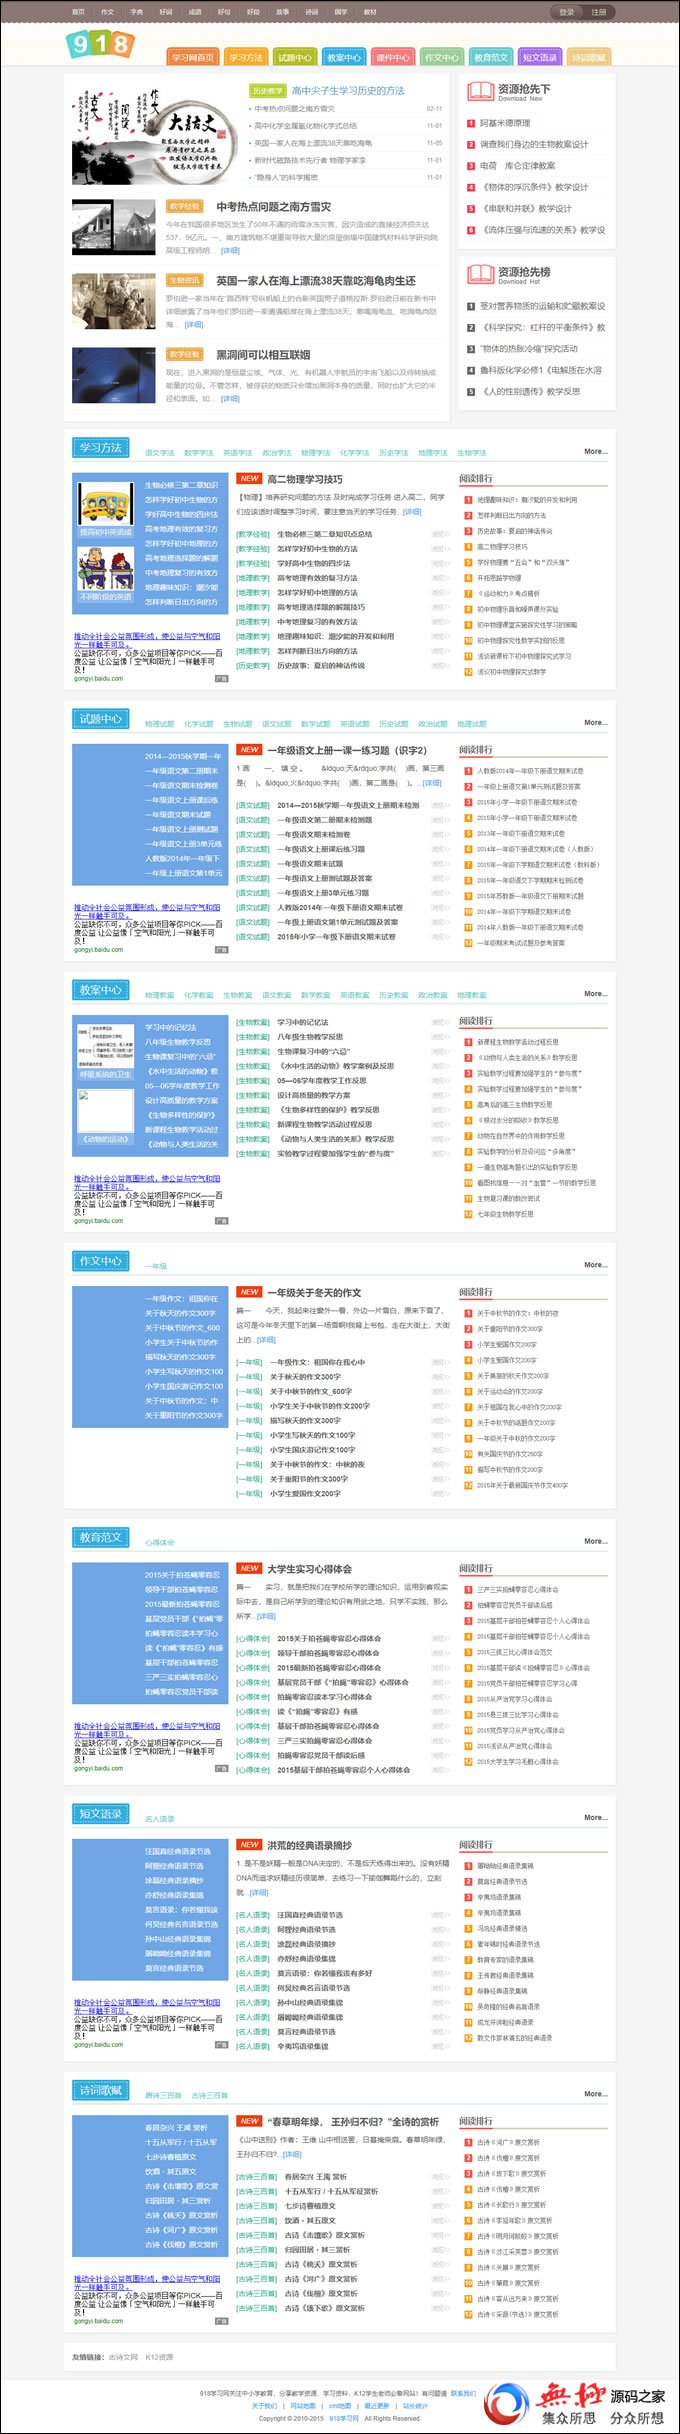Open 阿基米德原理 in 资源抢先下
The image size is (680, 2434).
tap(505, 123)
